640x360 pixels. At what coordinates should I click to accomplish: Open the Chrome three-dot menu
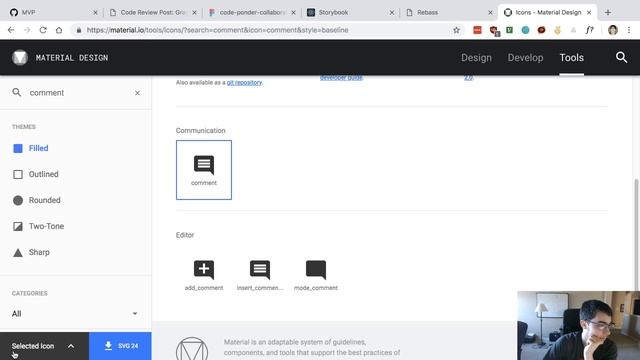click(629, 30)
